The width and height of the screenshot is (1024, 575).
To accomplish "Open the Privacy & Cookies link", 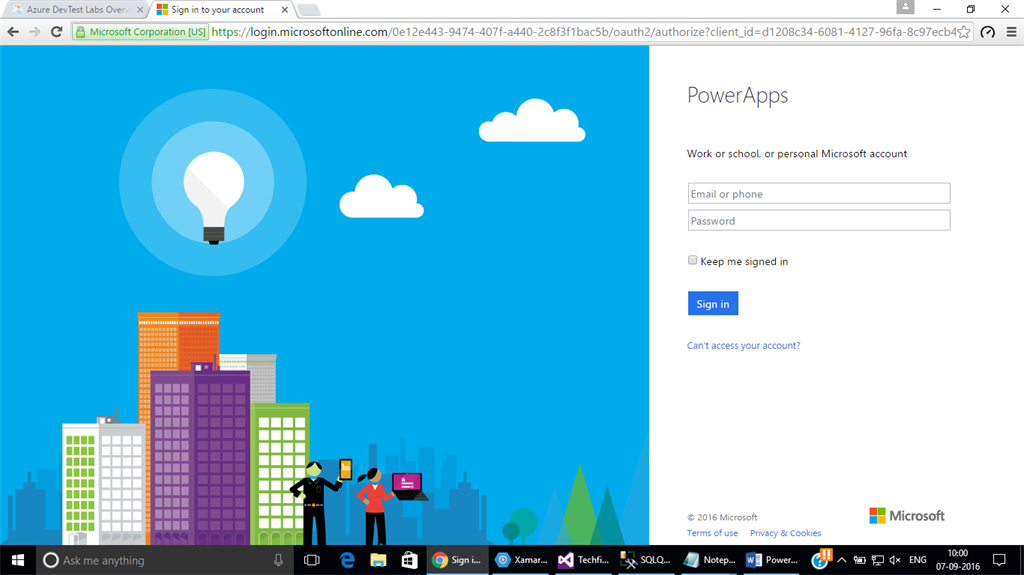I will (785, 533).
